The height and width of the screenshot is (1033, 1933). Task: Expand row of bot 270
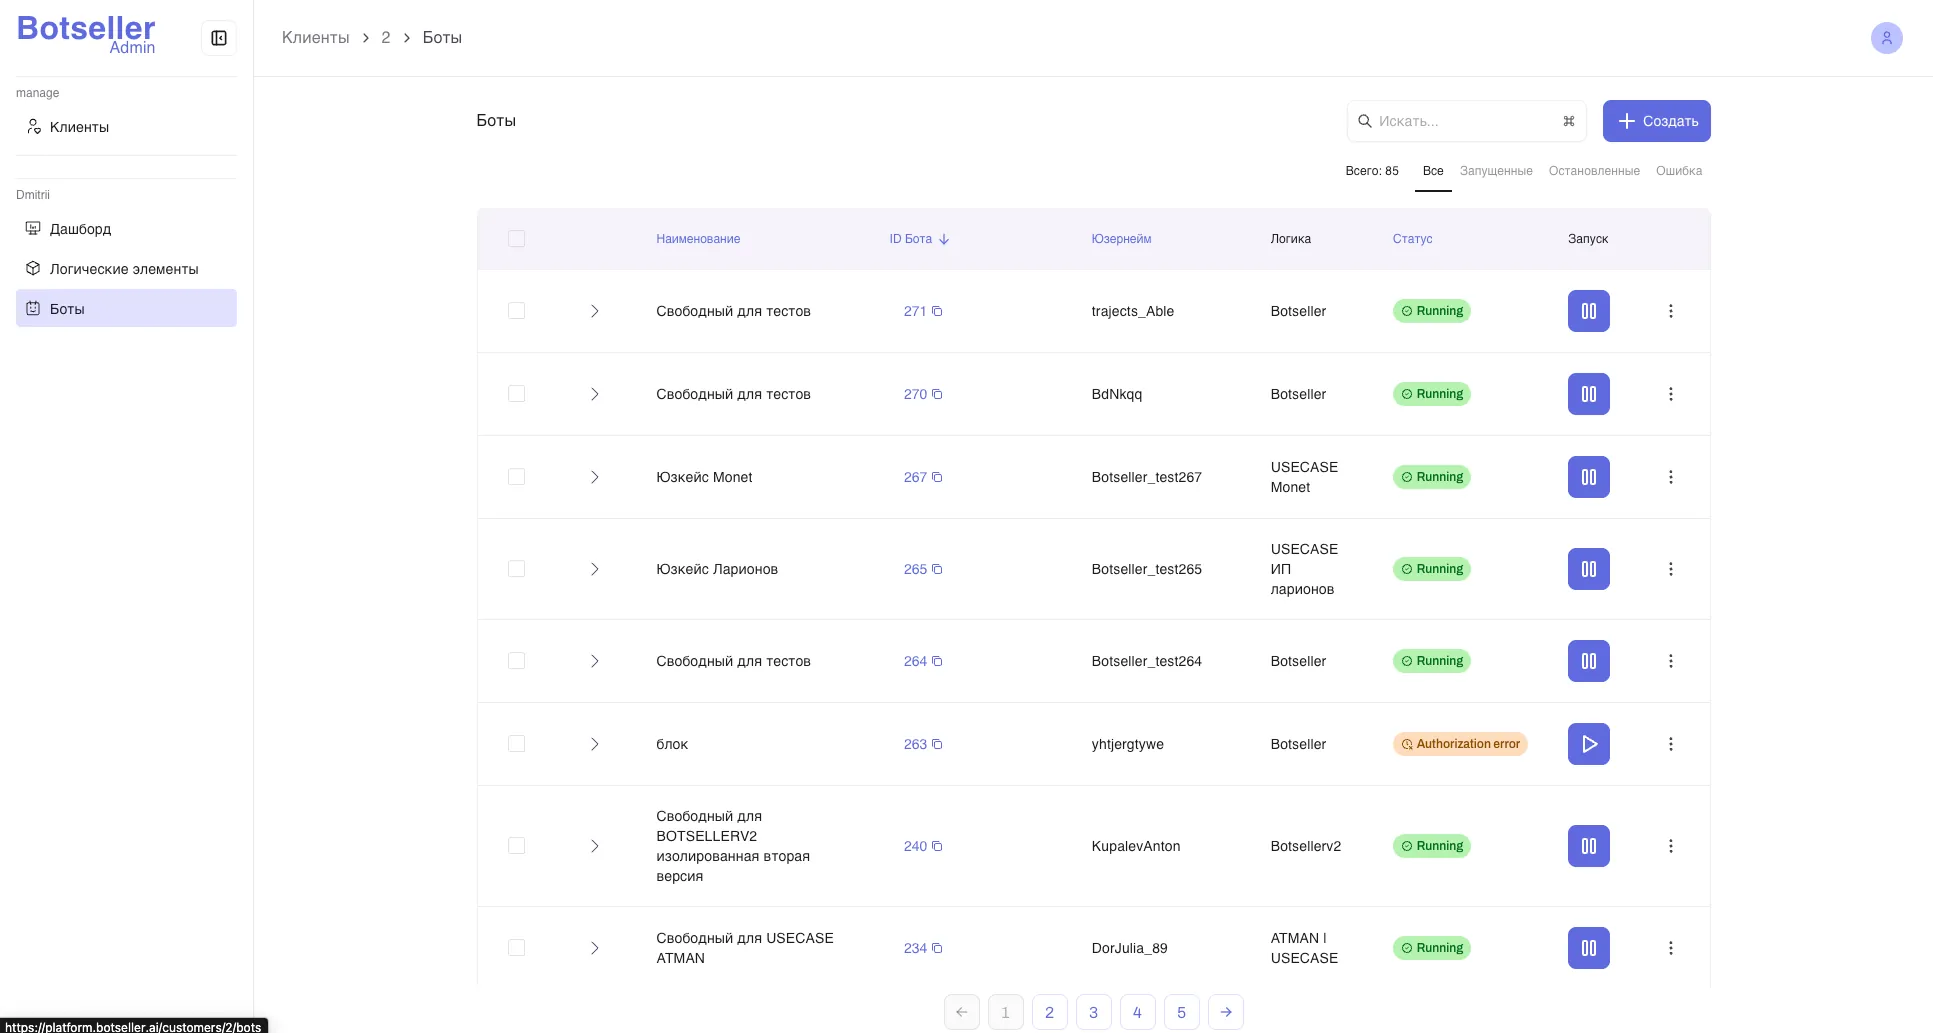coord(594,394)
